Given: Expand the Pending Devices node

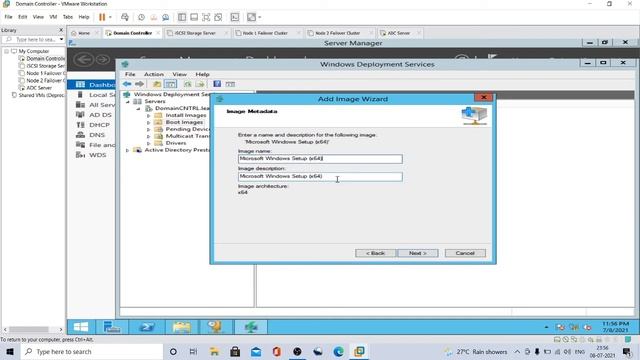Looking at the screenshot, I should pyautogui.click(x=149, y=129).
